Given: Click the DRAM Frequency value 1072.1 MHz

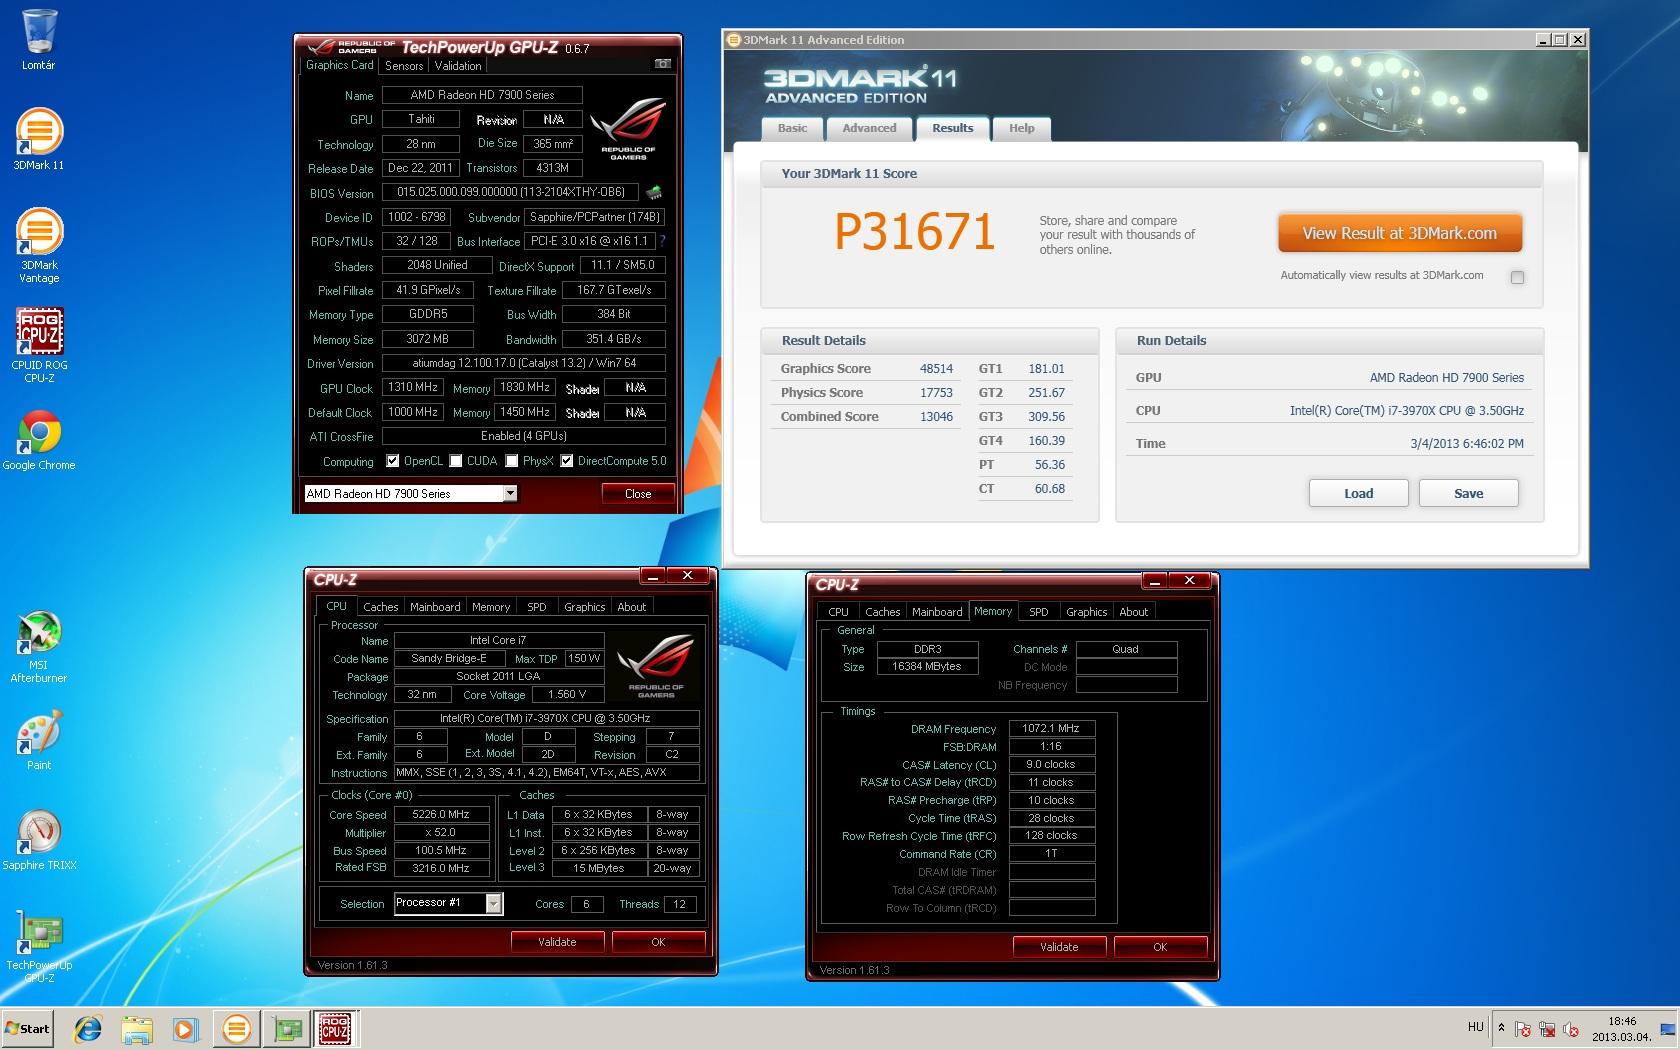Looking at the screenshot, I should pos(1051,729).
